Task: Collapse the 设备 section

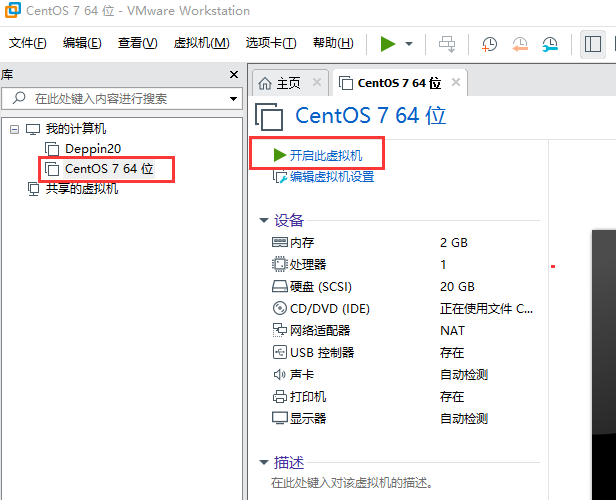Action: pos(264,220)
